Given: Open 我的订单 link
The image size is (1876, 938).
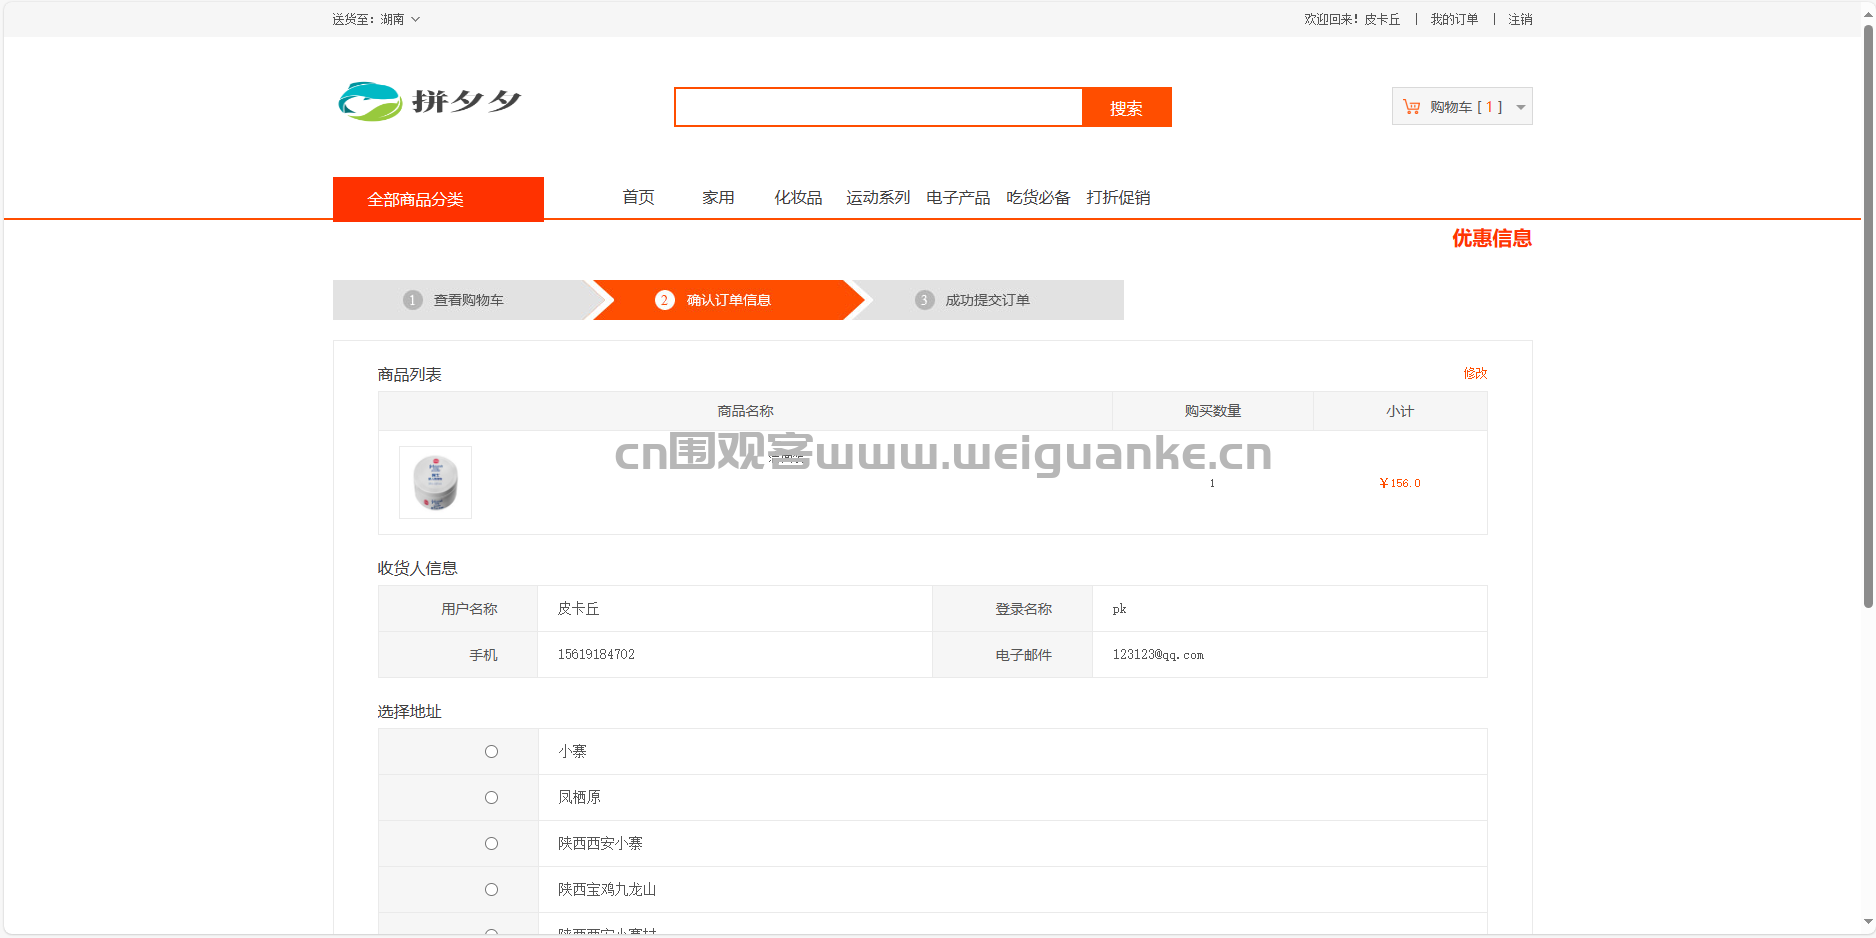Looking at the screenshot, I should [x=1454, y=19].
